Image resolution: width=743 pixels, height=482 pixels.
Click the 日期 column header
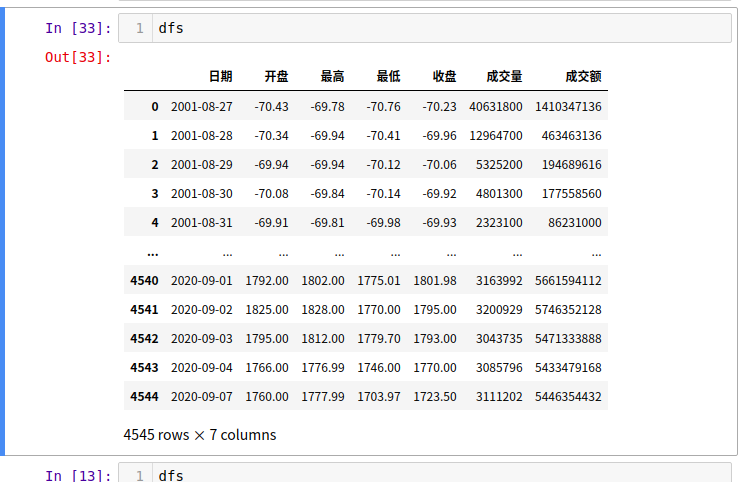tap(221, 76)
